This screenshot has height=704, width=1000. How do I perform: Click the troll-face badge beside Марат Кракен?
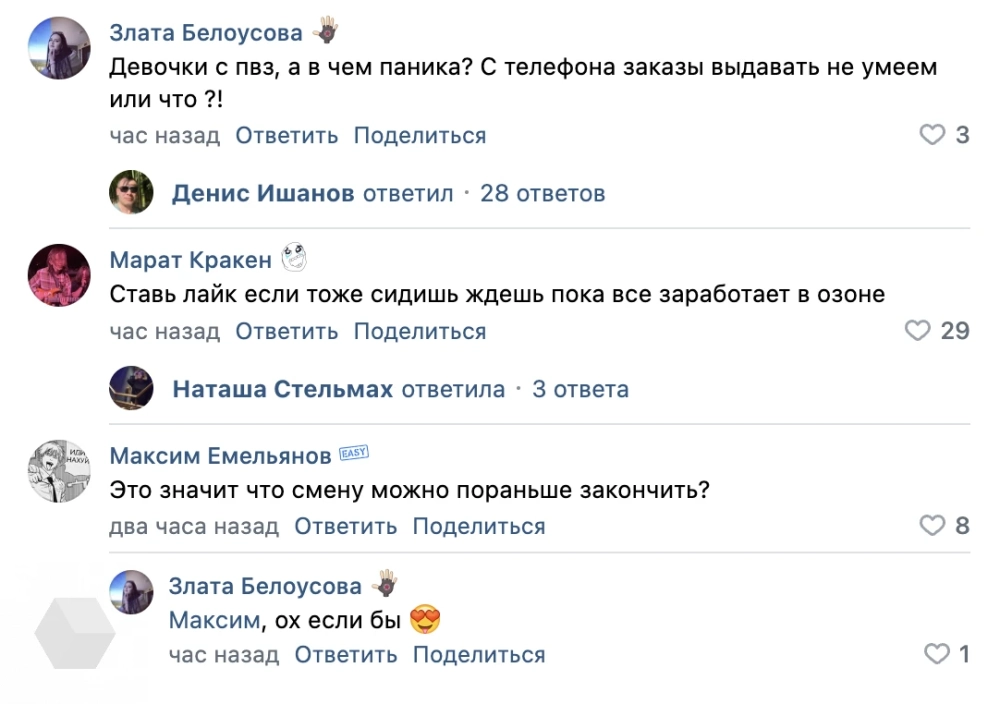(293, 258)
